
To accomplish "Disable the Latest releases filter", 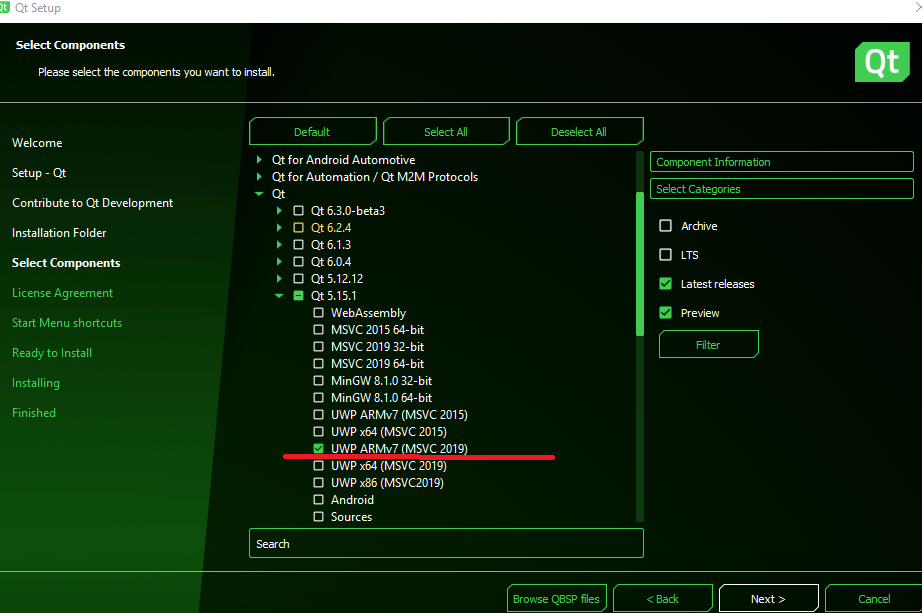I will pos(666,284).
